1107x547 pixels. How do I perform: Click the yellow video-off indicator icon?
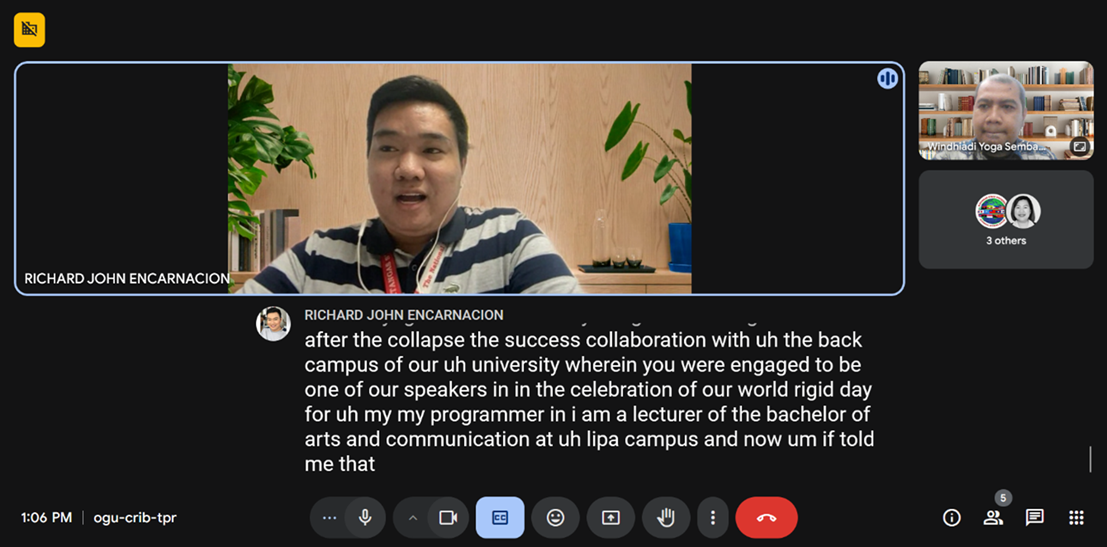click(x=29, y=30)
